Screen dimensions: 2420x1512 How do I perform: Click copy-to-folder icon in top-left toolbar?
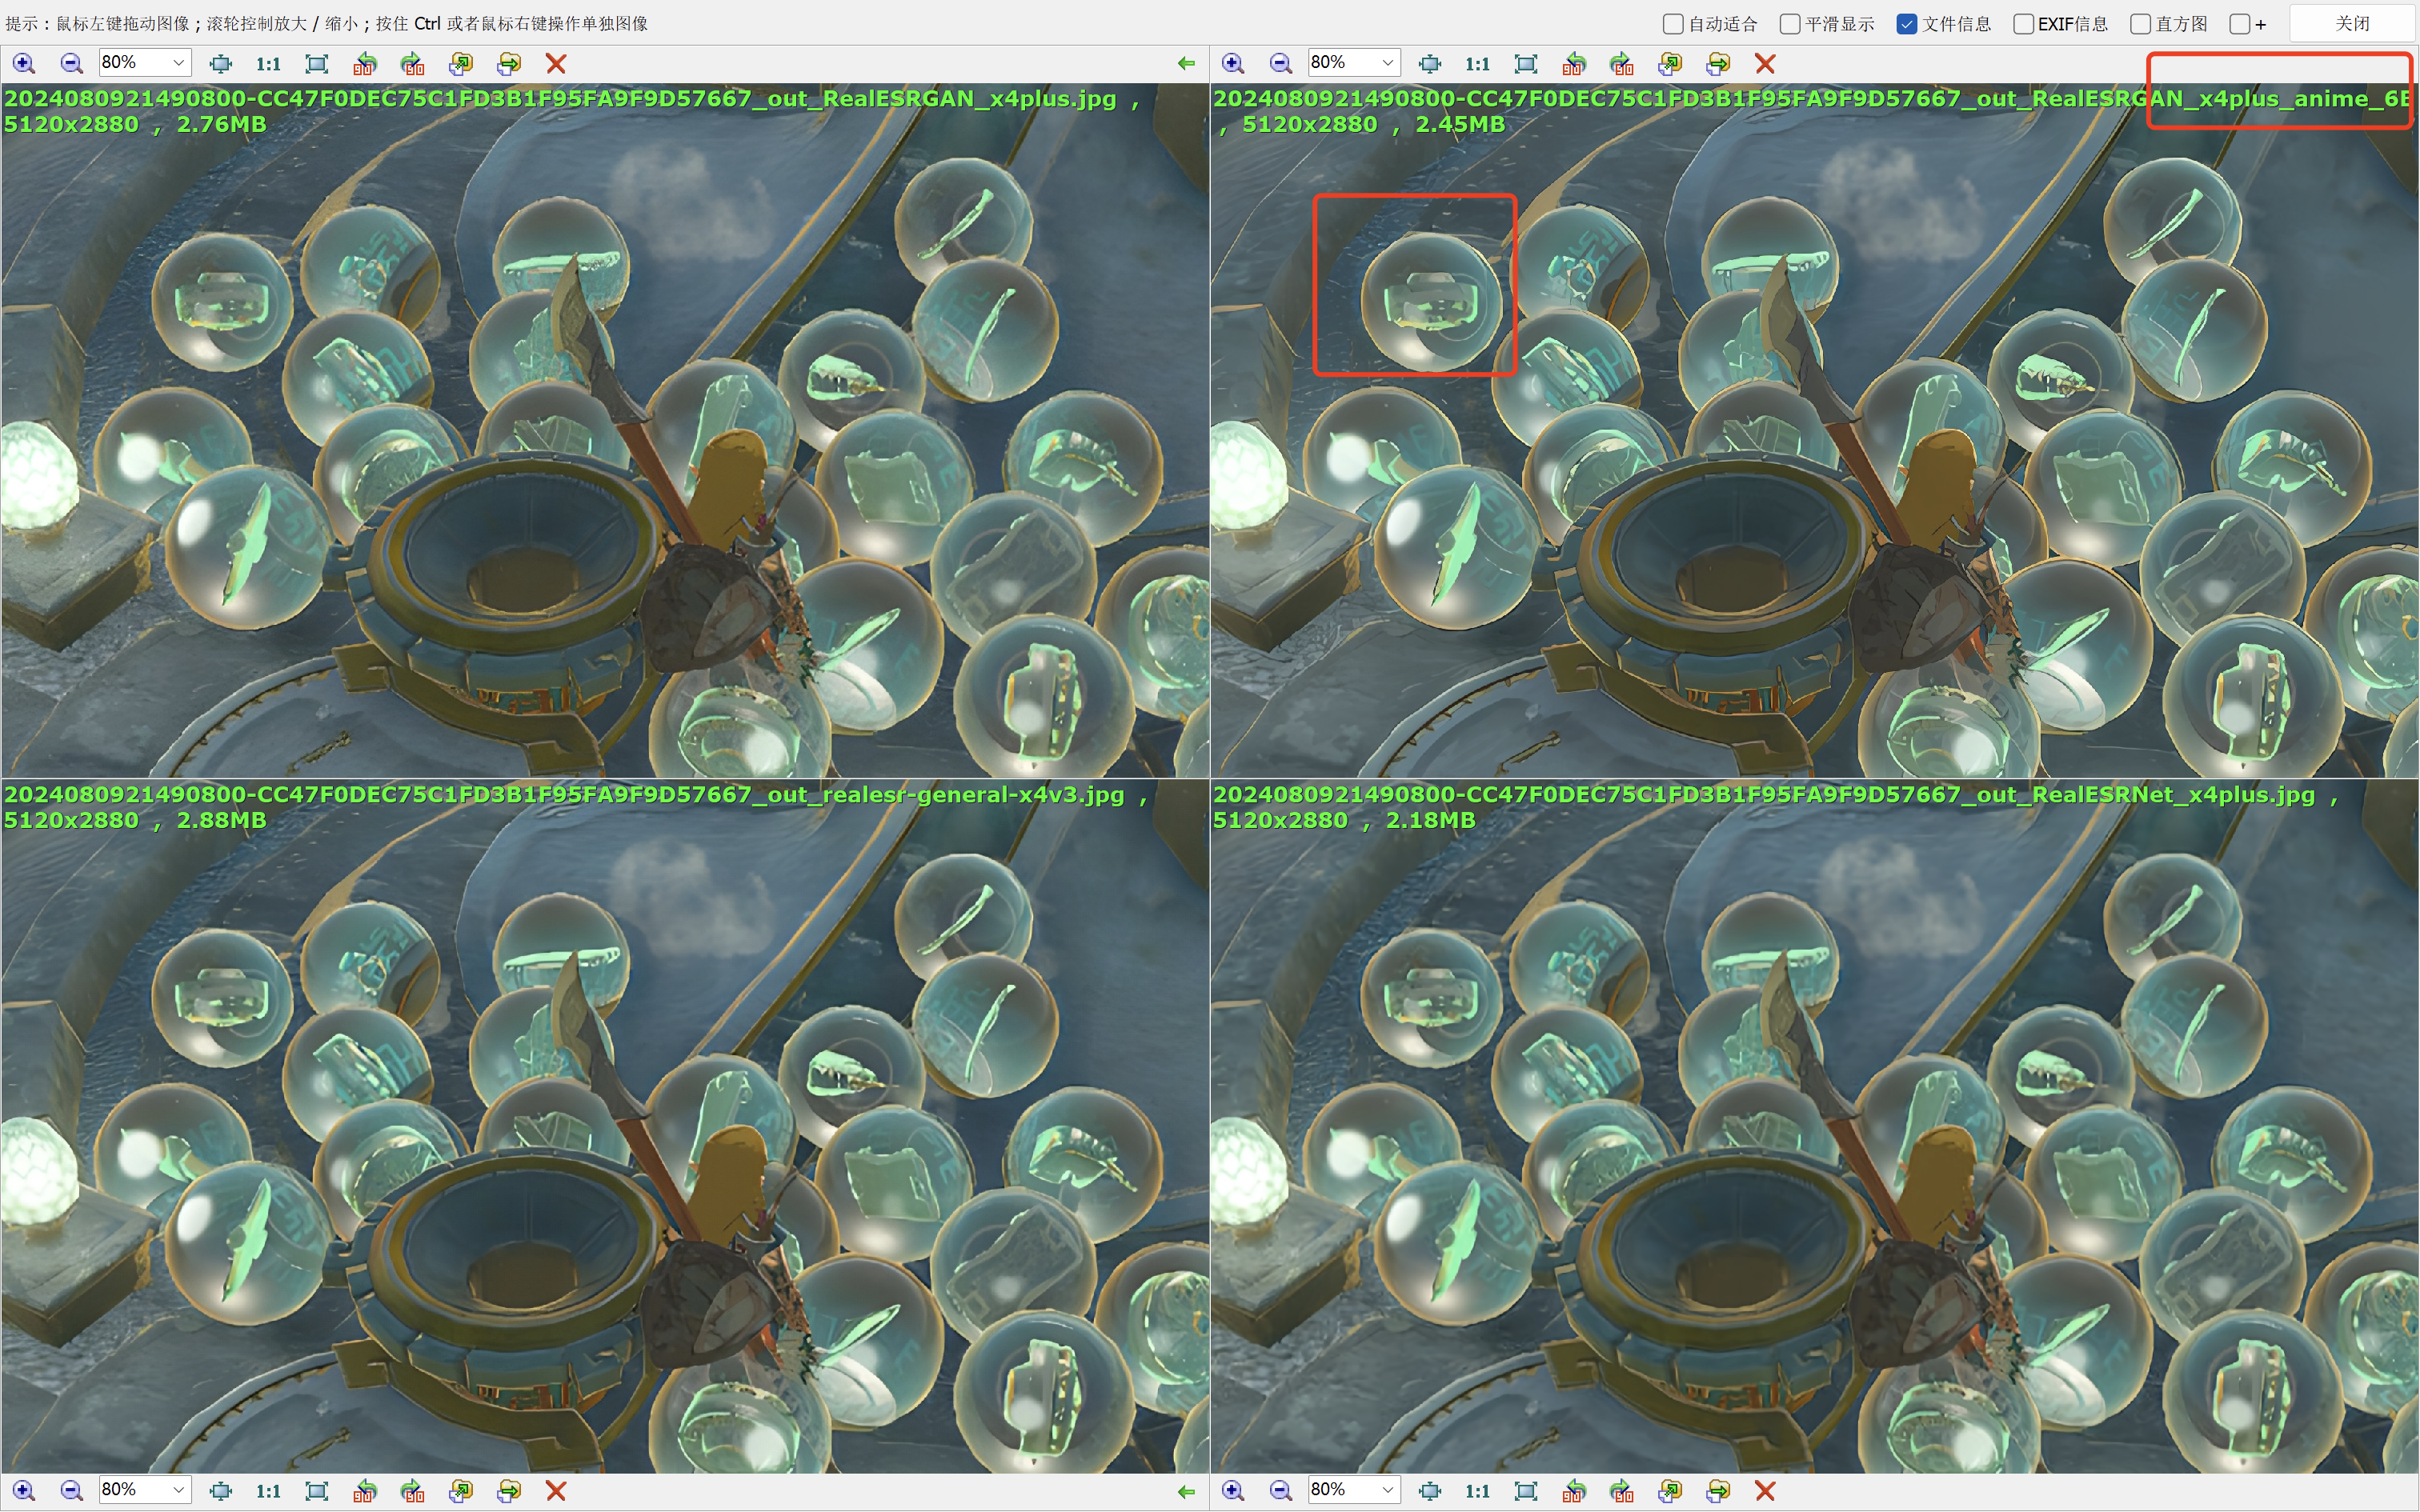coord(460,64)
